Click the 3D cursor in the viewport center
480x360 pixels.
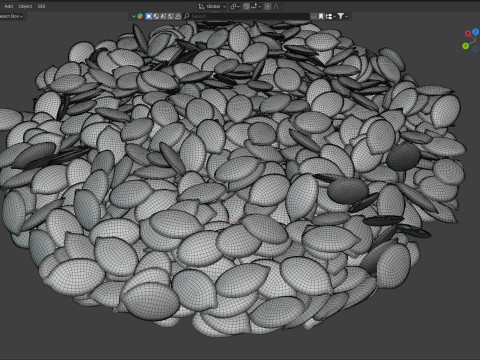(233, 220)
